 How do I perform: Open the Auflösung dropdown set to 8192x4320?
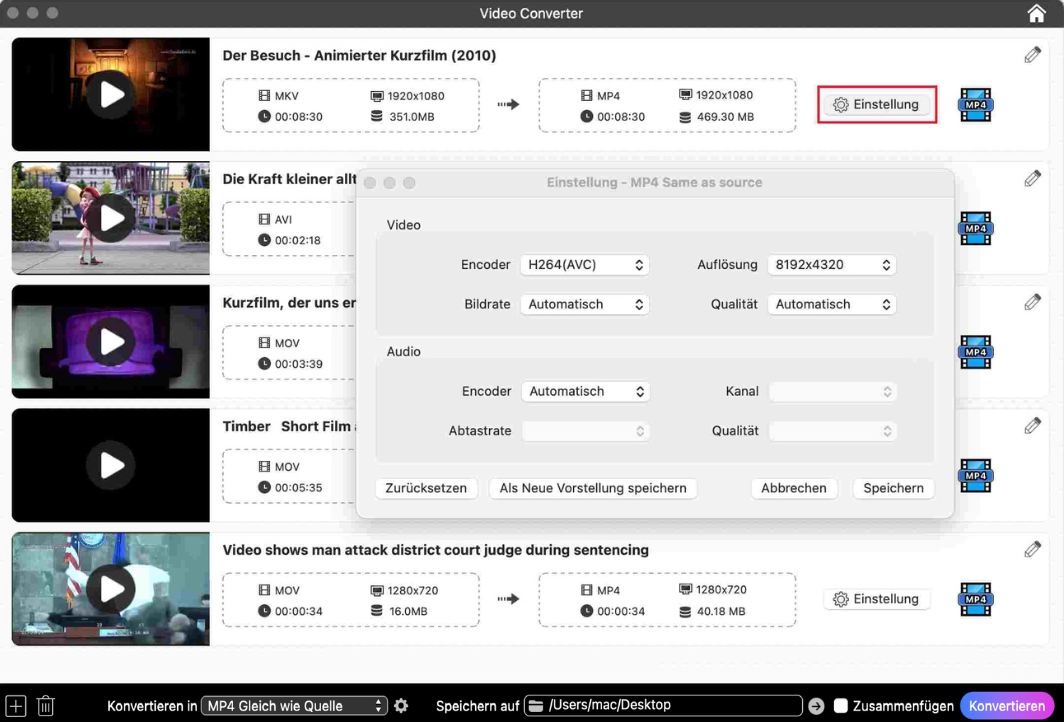(x=831, y=264)
